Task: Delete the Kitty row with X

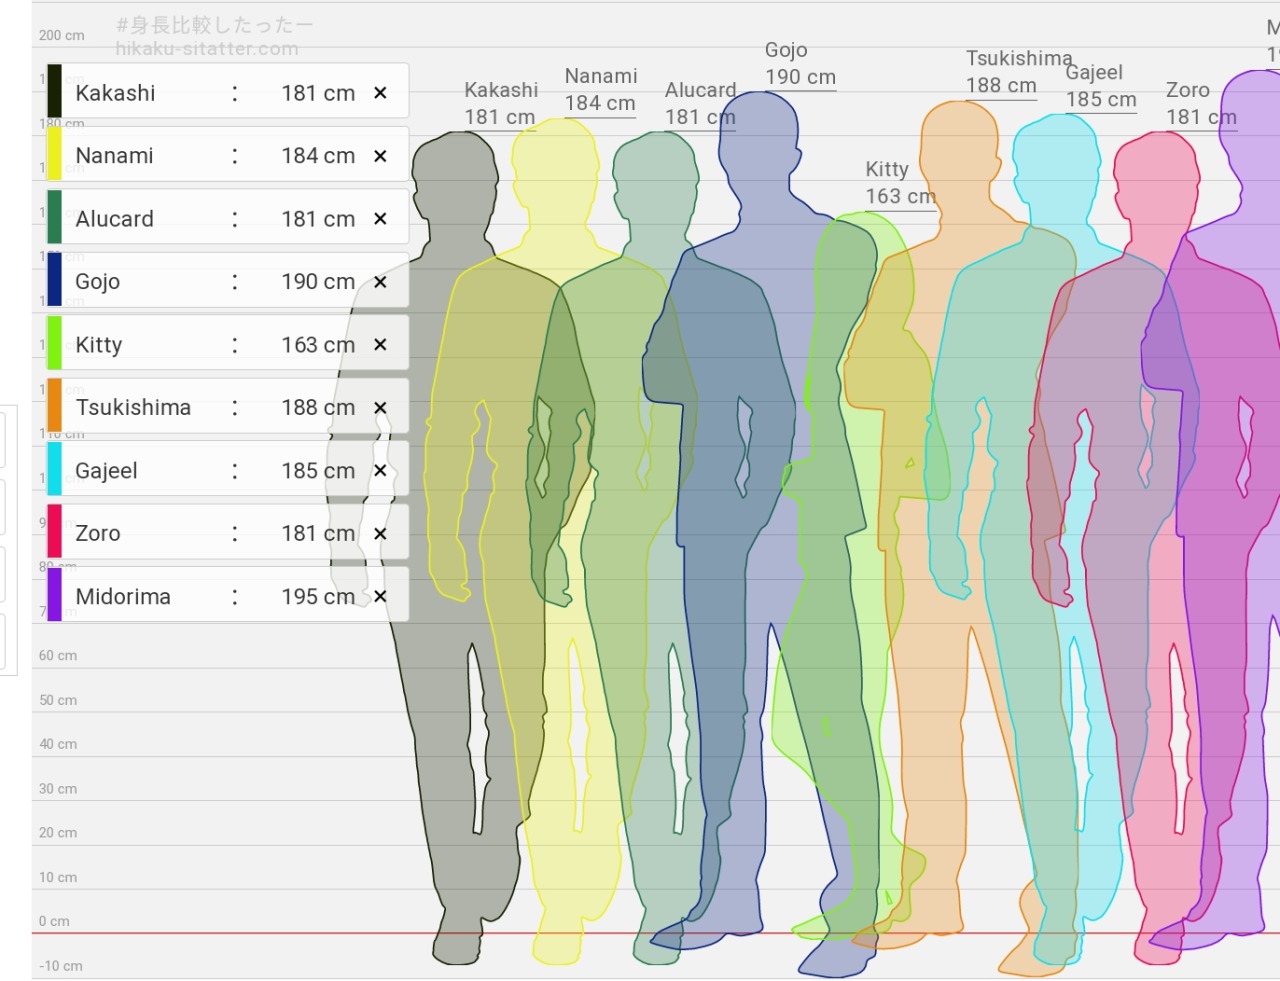Action: point(380,345)
